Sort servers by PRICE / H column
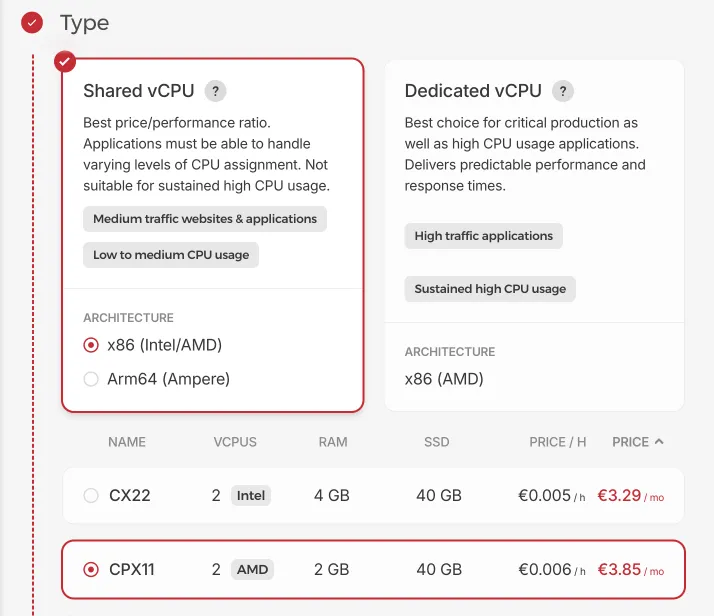This screenshot has height=616, width=714. [557, 442]
